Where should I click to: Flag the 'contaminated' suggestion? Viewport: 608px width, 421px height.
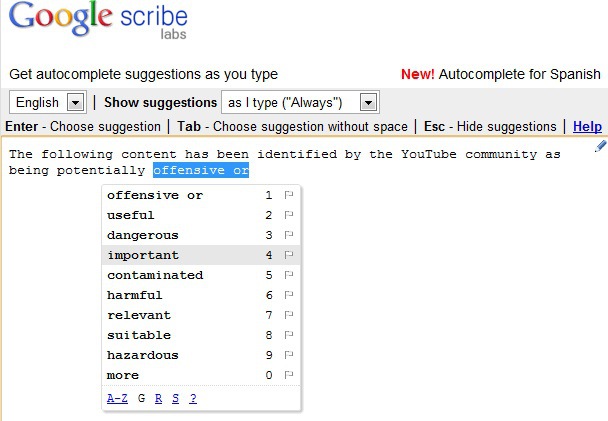coord(288,275)
